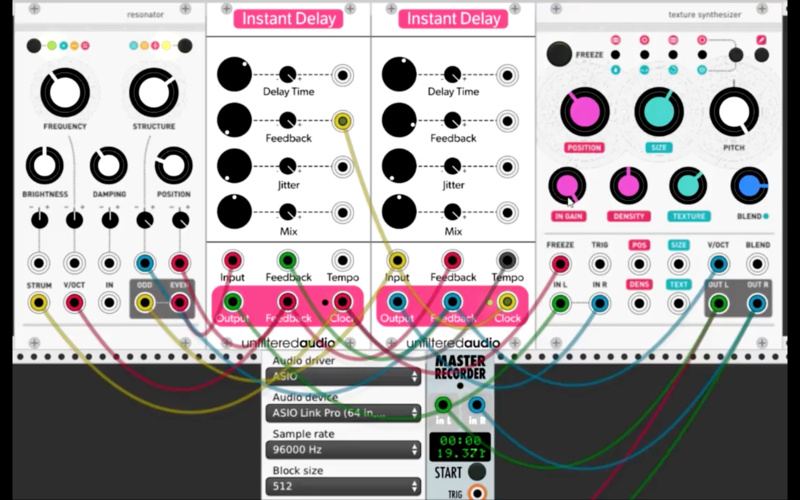The width and height of the screenshot is (800, 500).
Task: Click the TRIG input jack on texture synthesizer
Action: [x=599, y=264]
